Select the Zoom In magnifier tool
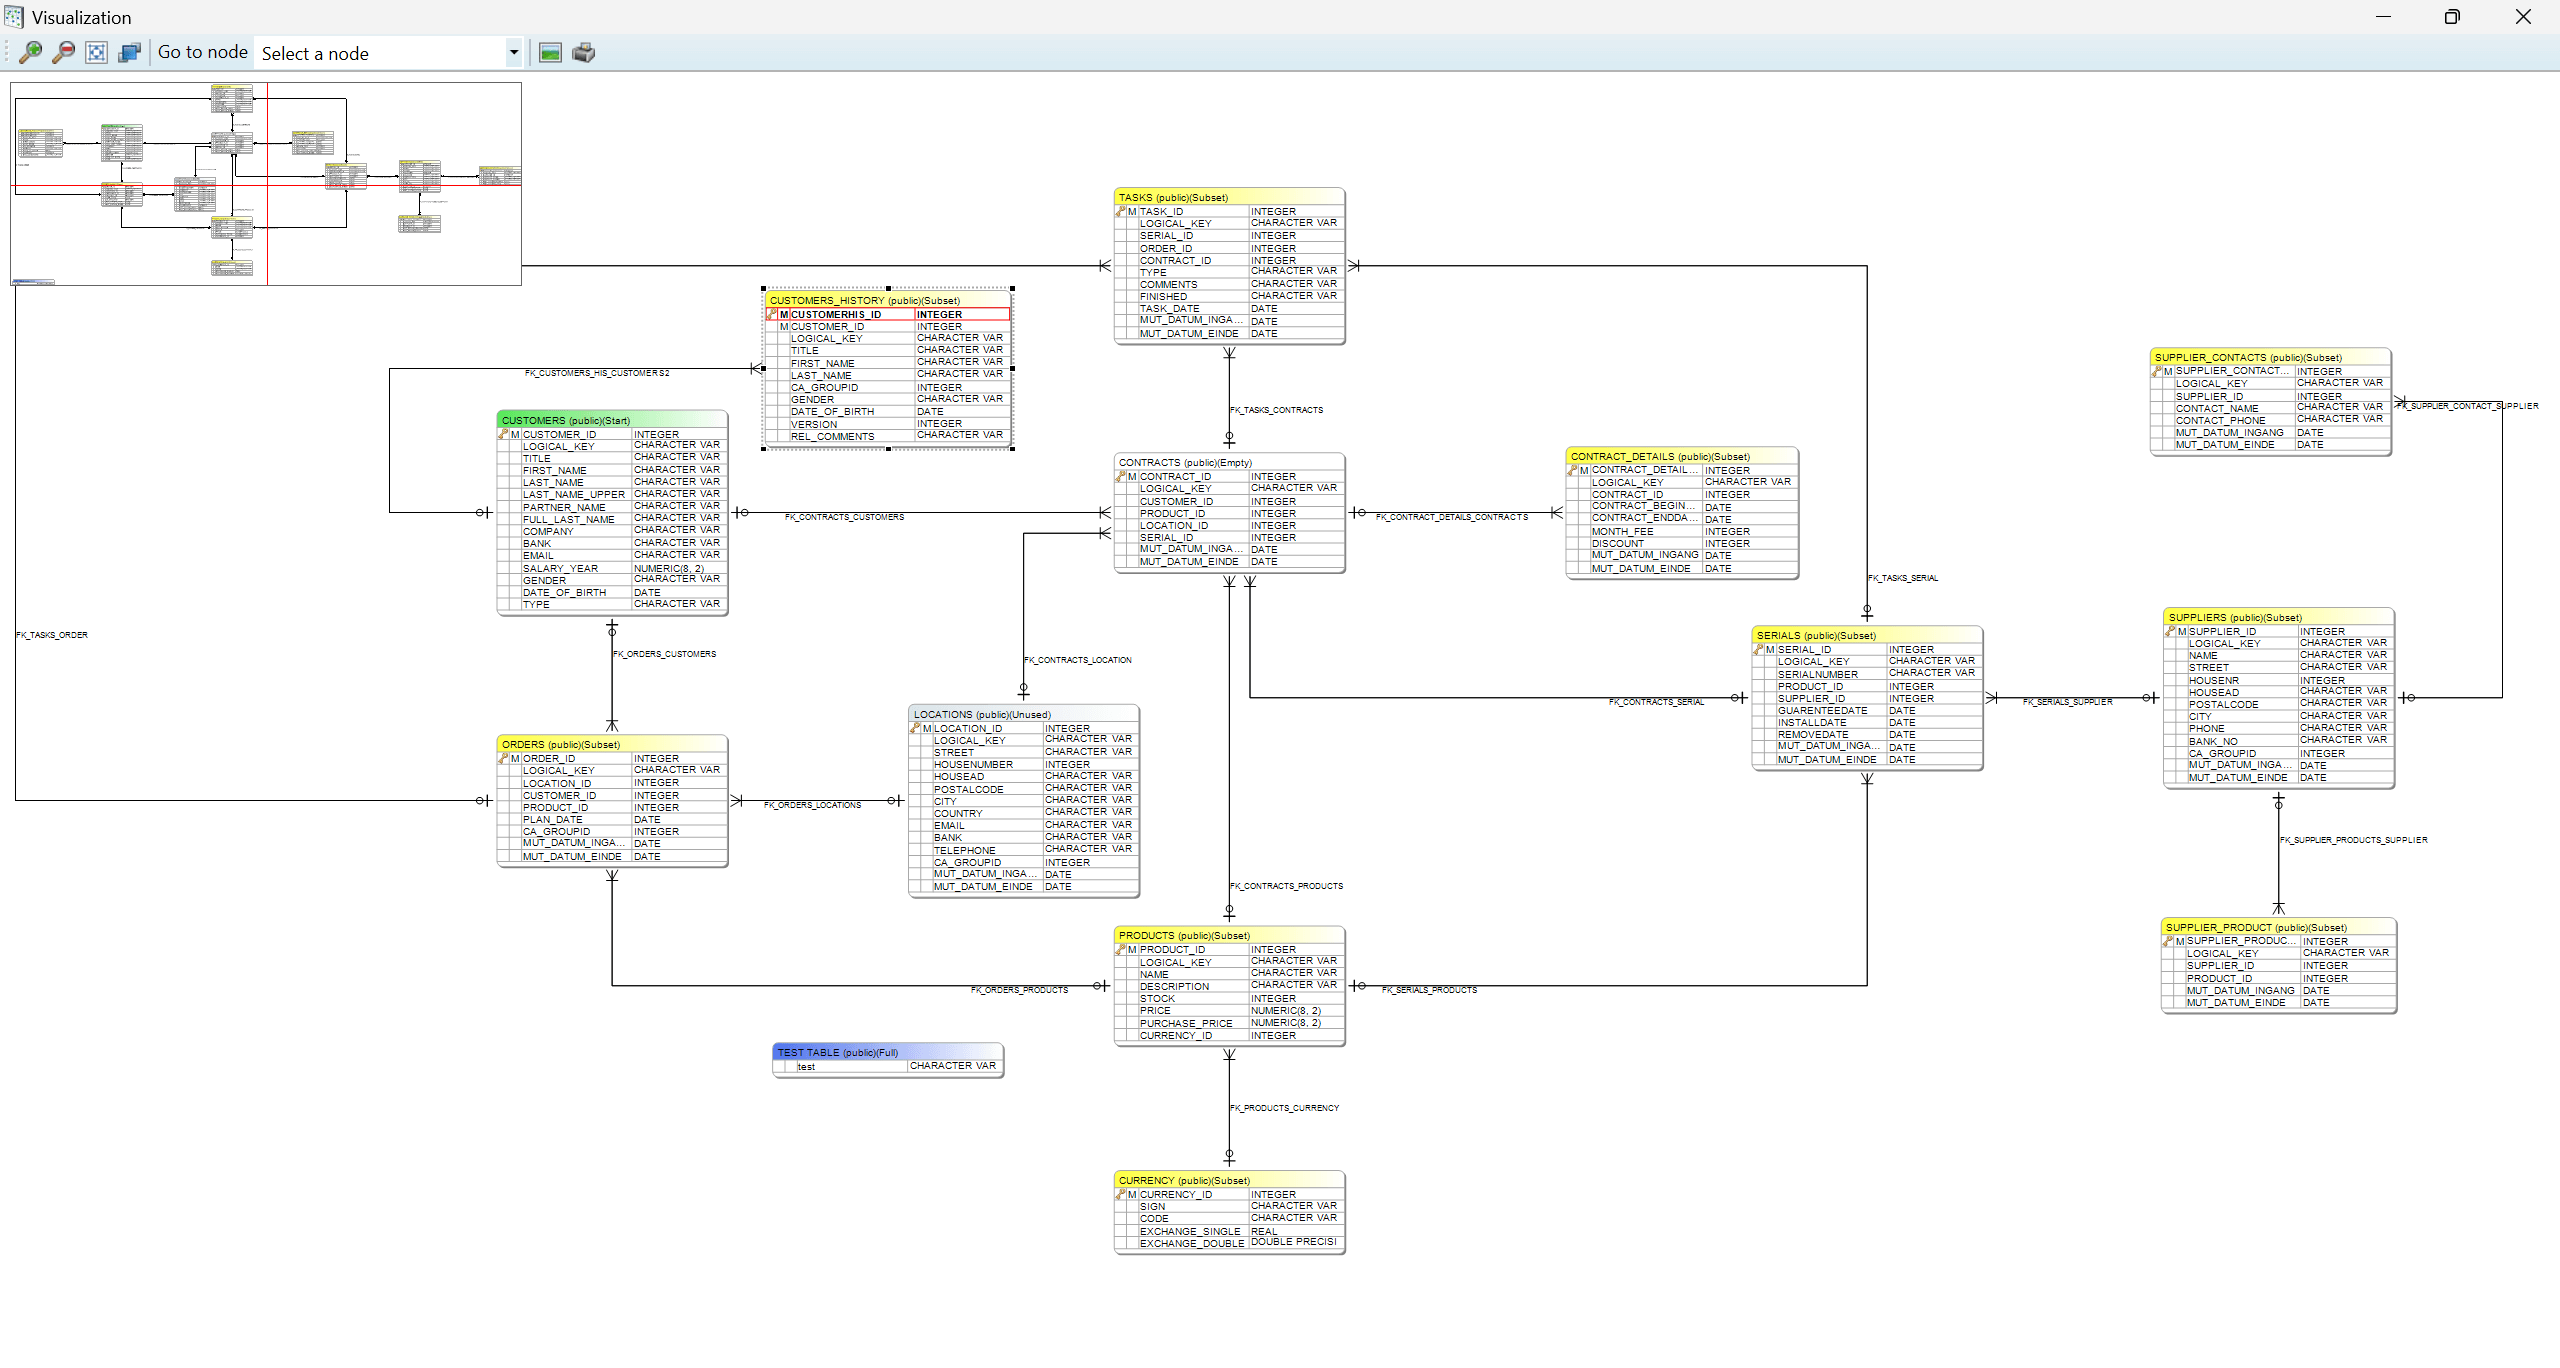 30,52
